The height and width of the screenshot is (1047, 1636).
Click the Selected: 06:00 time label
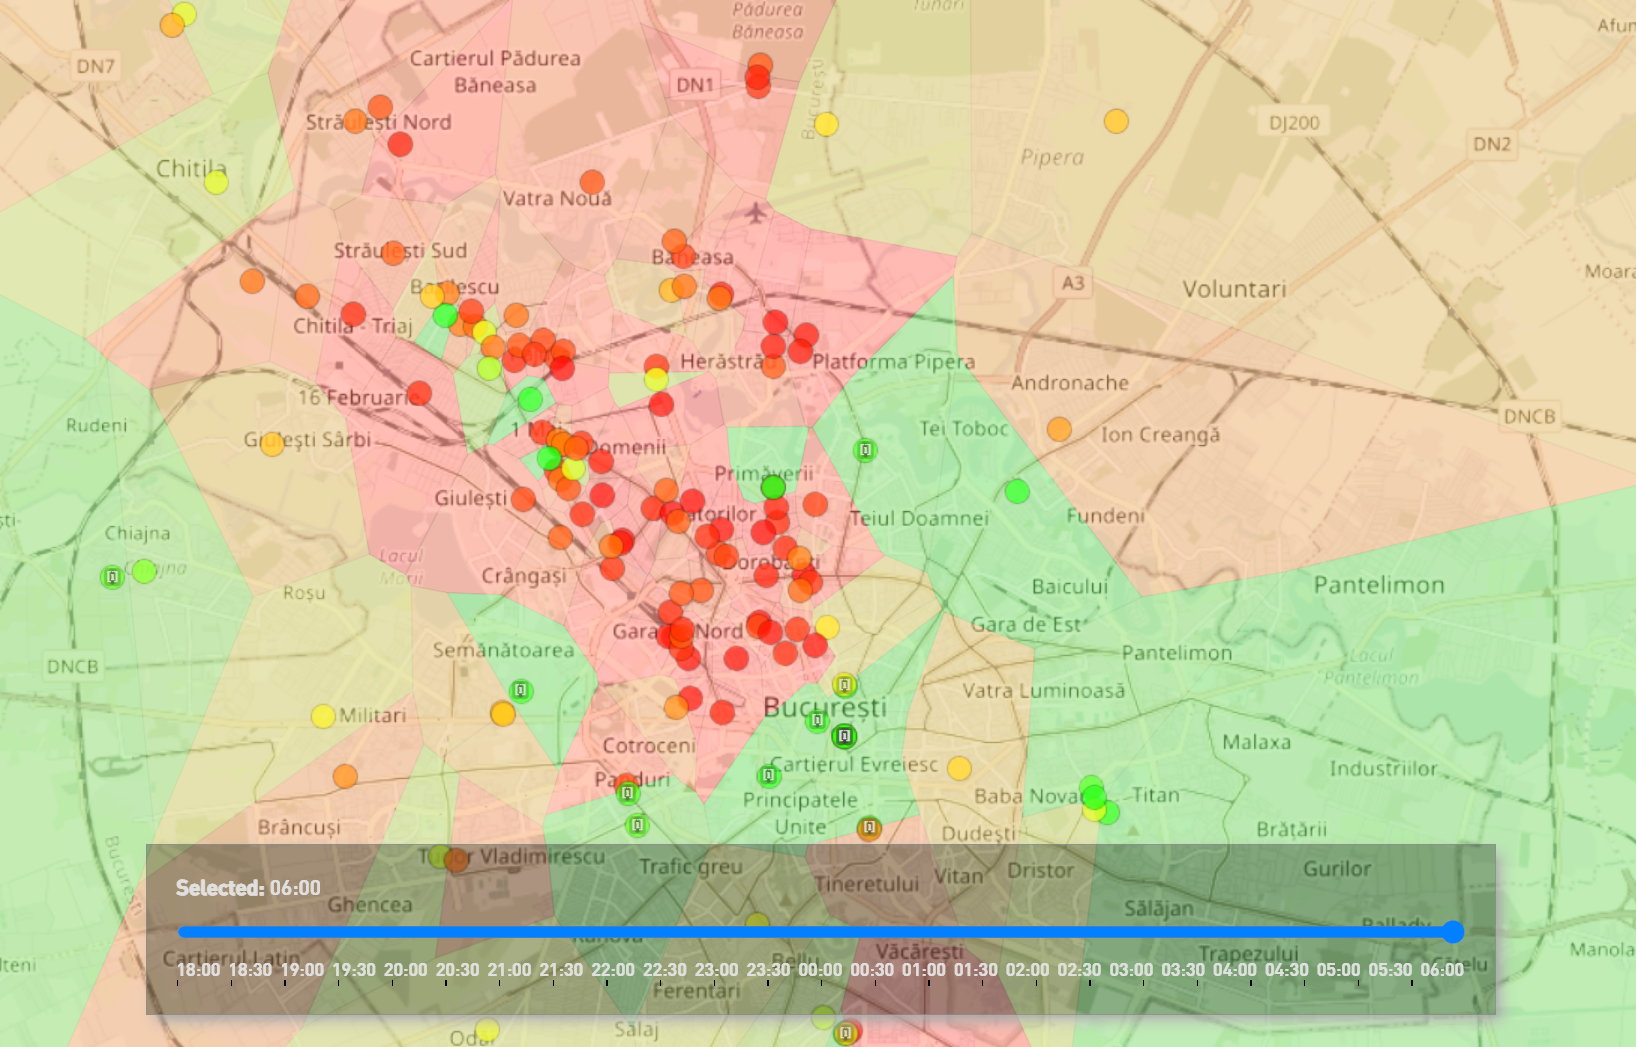tap(248, 888)
